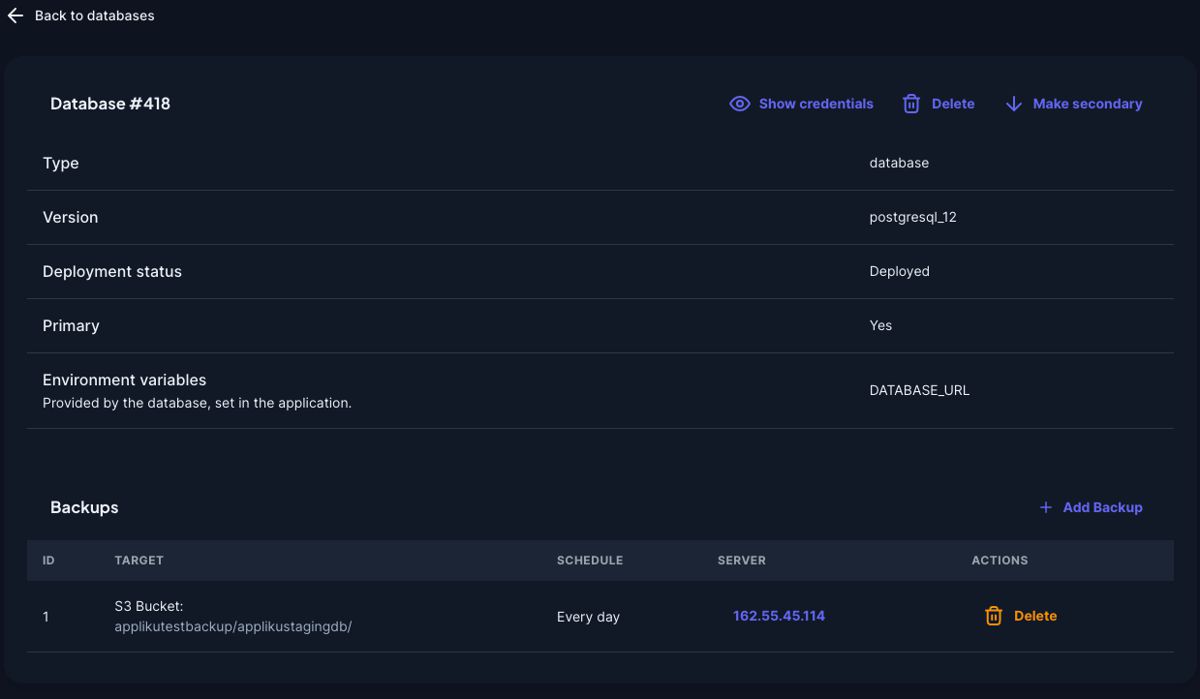
Task: Delete Database #418
Action: 951,103
